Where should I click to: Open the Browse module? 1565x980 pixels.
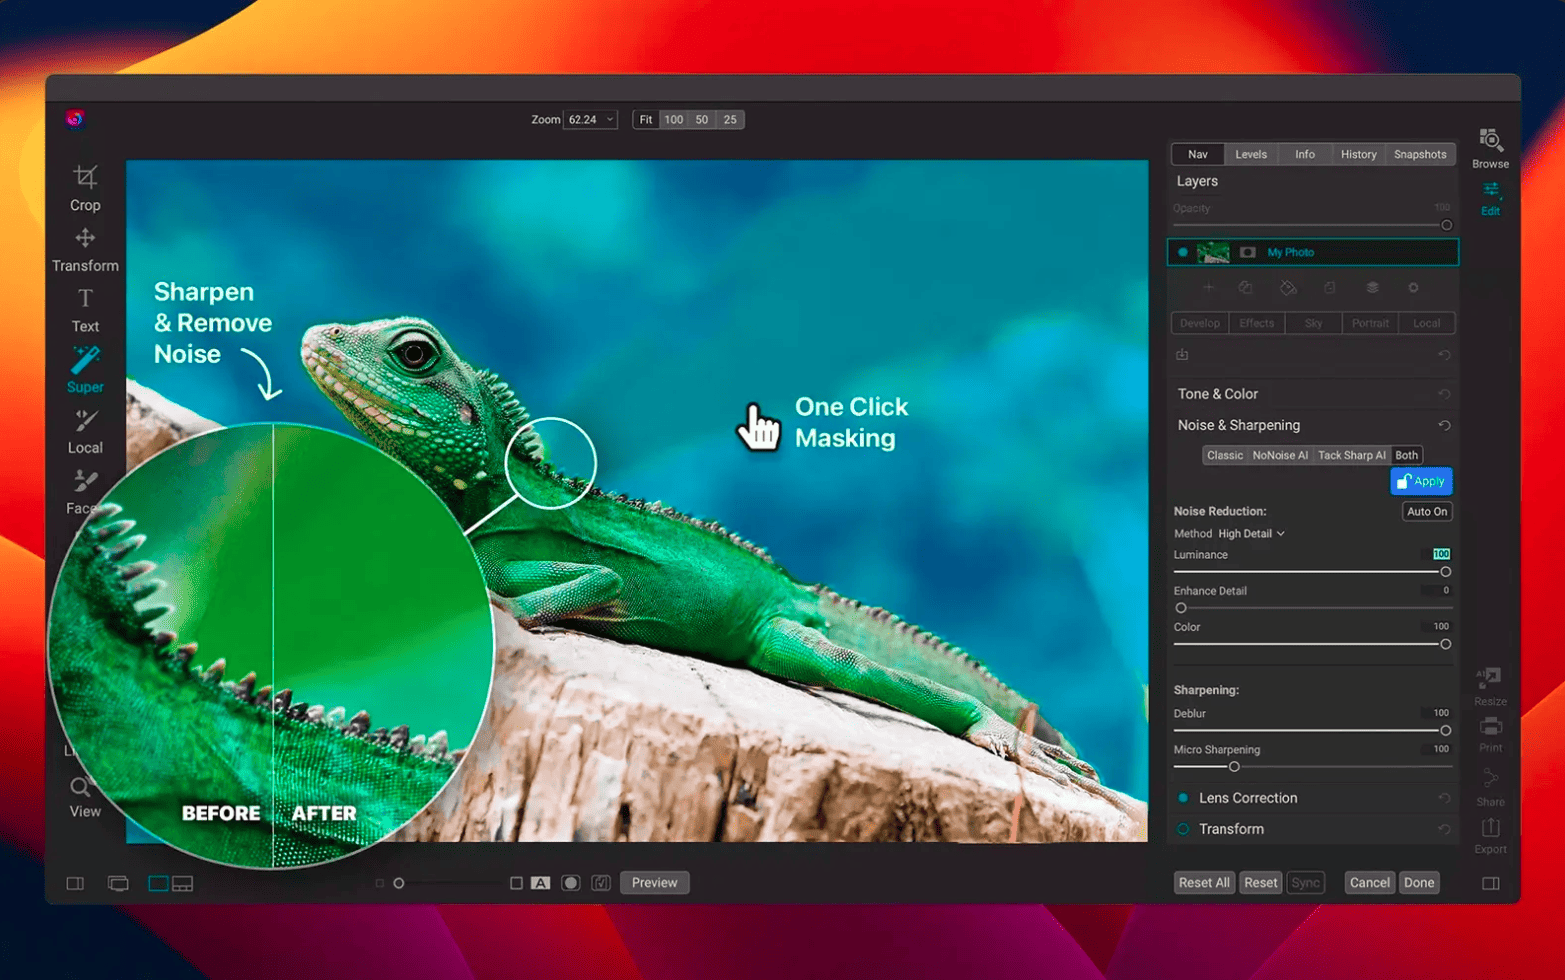pyautogui.click(x=1490, y=148)
